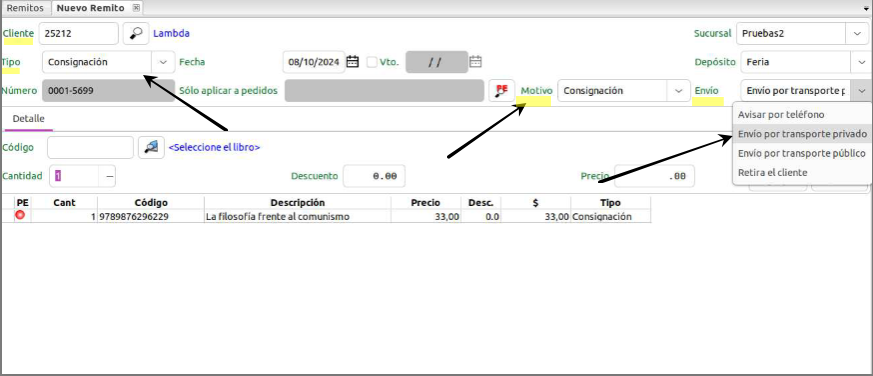Expand the Tipo Consignación dropdown
This screenshot has width=873, height=376.
163,62
